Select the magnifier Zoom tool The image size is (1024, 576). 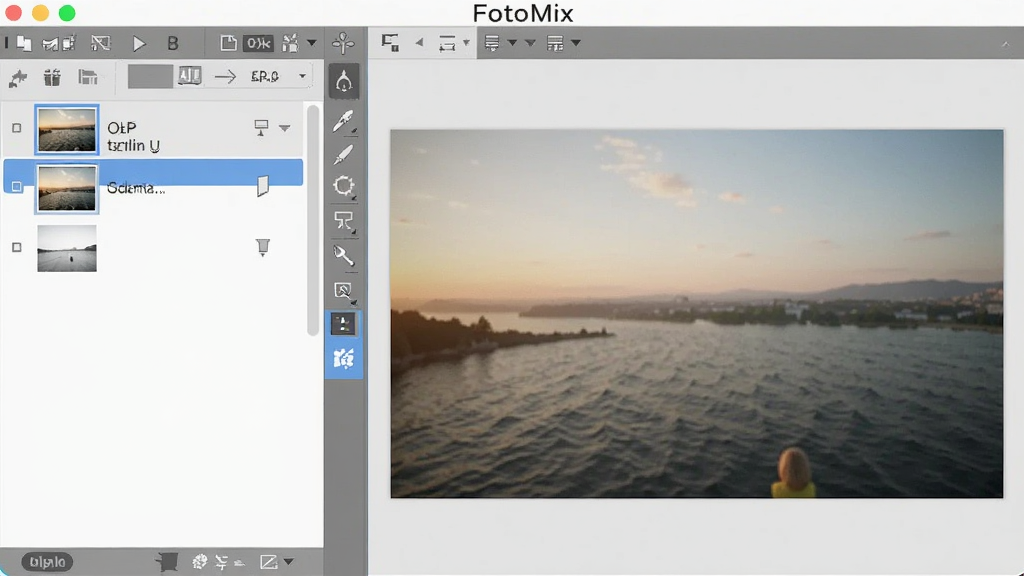coord(344,291)
